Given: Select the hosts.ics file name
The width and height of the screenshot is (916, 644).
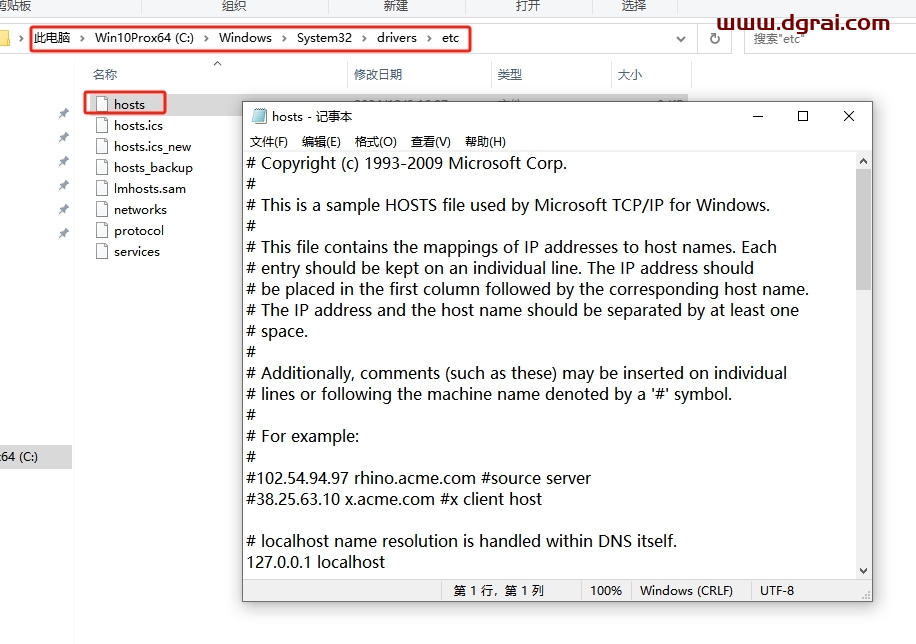Looking at the screenshot, I should tap(138, 125).
